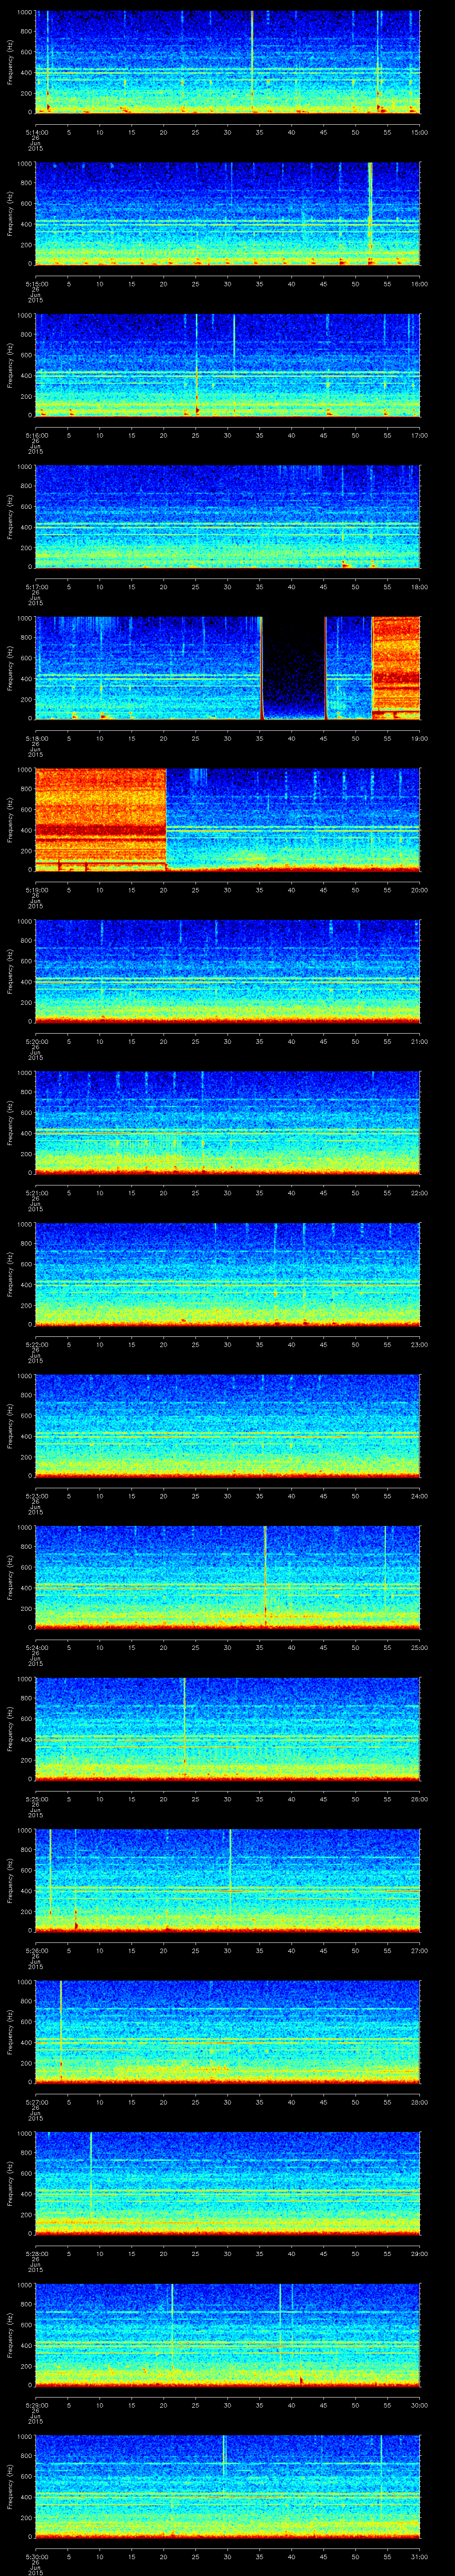Screen dimensions: 455x2576
Task: Select the spectrogram panel containing the black data gap
Action: (x=227, y=668)
